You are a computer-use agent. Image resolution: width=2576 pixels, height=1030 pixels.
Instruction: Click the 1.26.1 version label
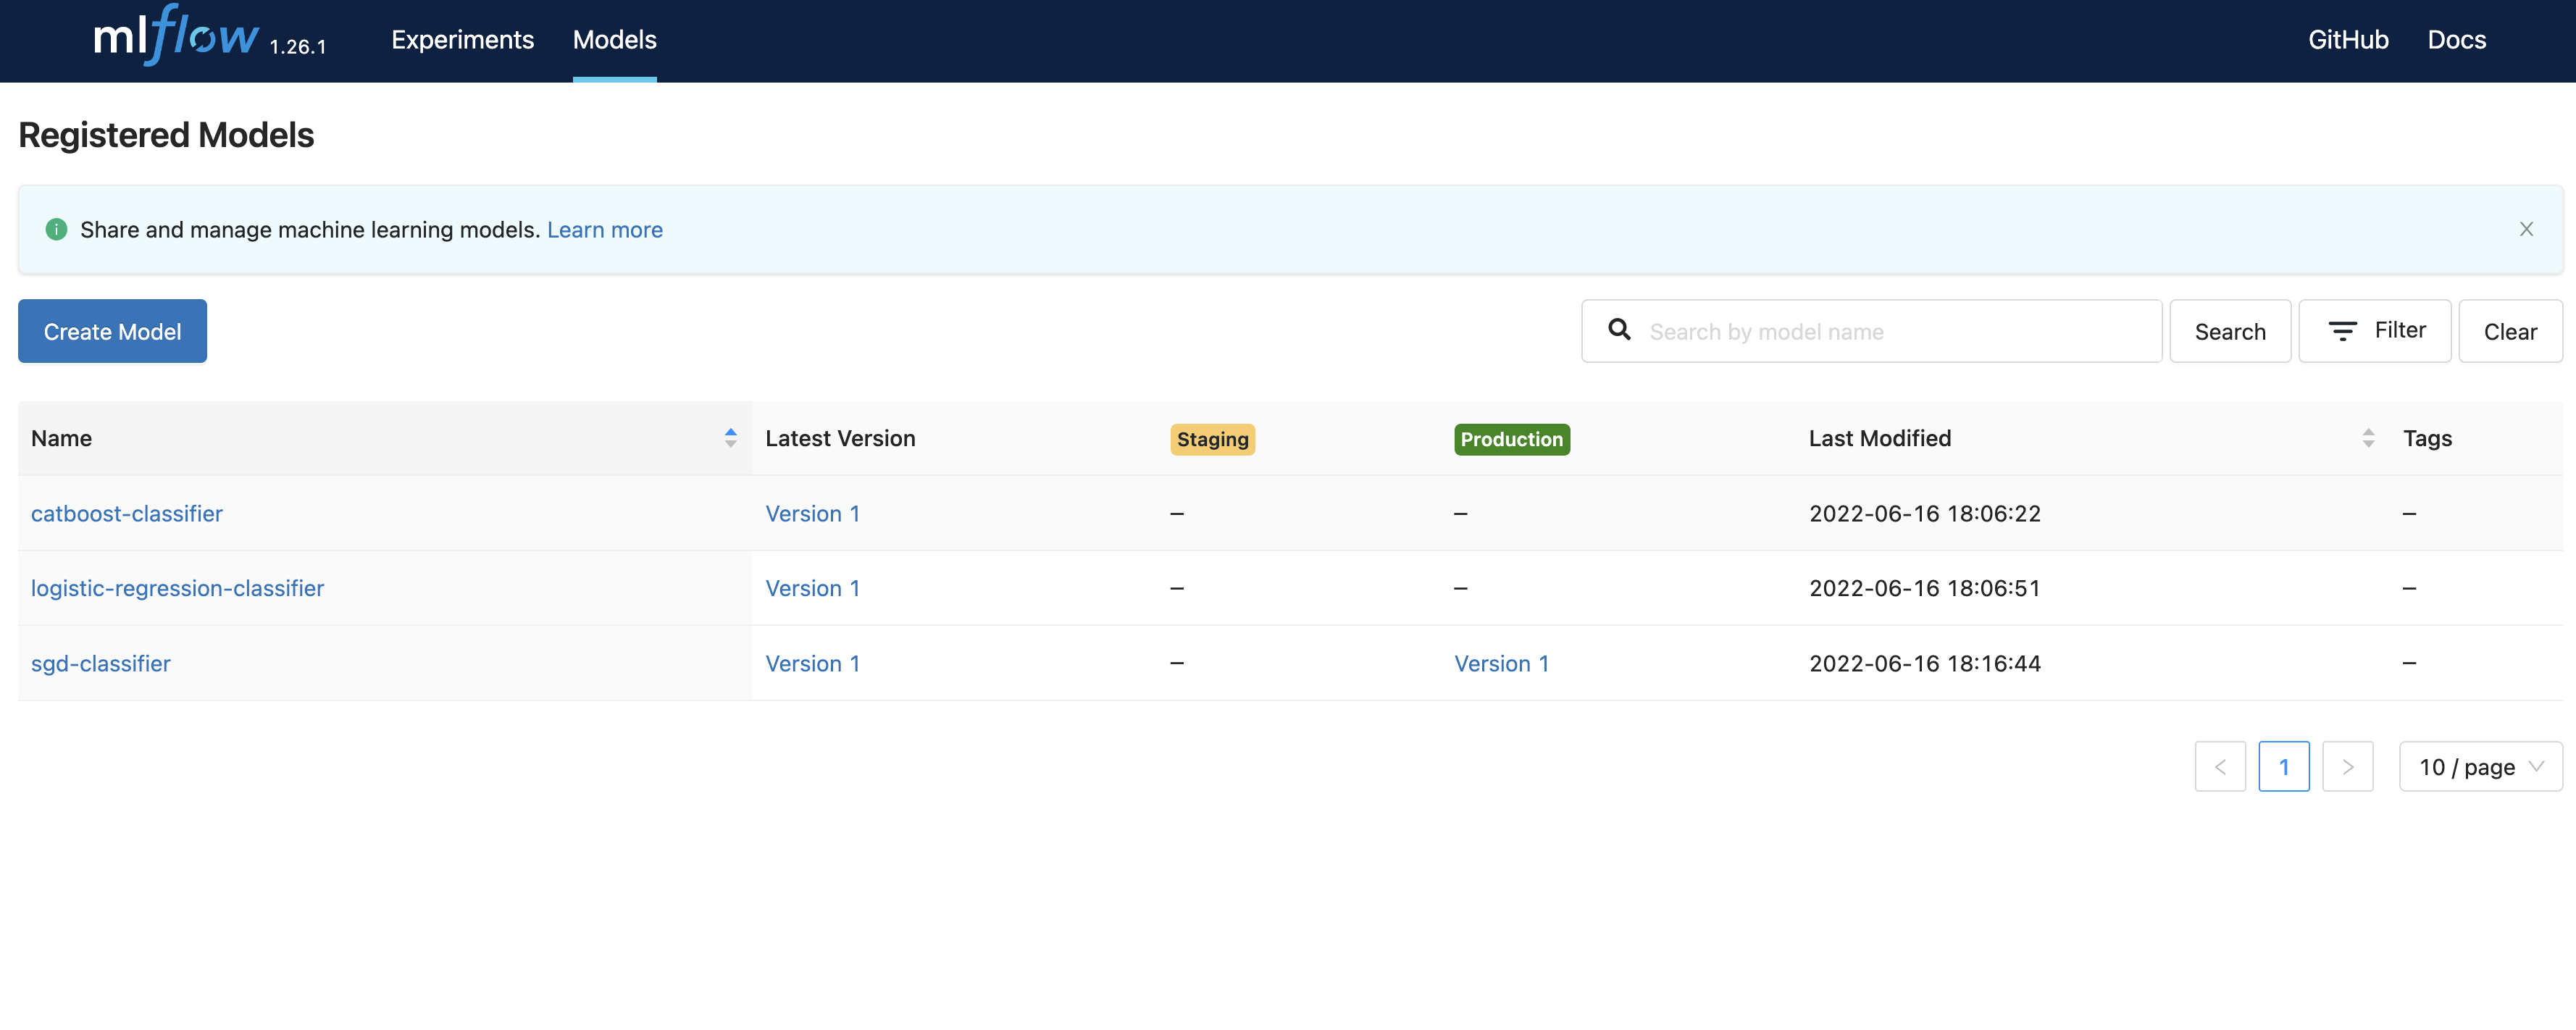pos(297,47)
